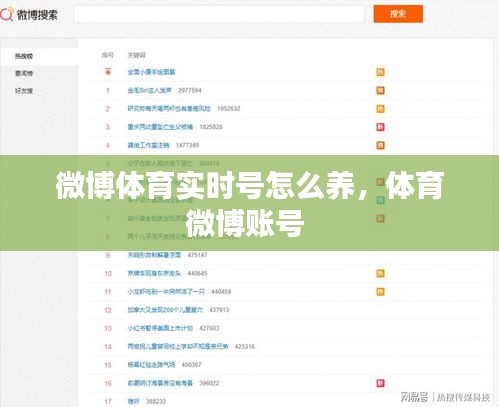Open the rank 17 topic with count 388232
The width and height of the screenshot is (499, 407).
pos(133,401)
